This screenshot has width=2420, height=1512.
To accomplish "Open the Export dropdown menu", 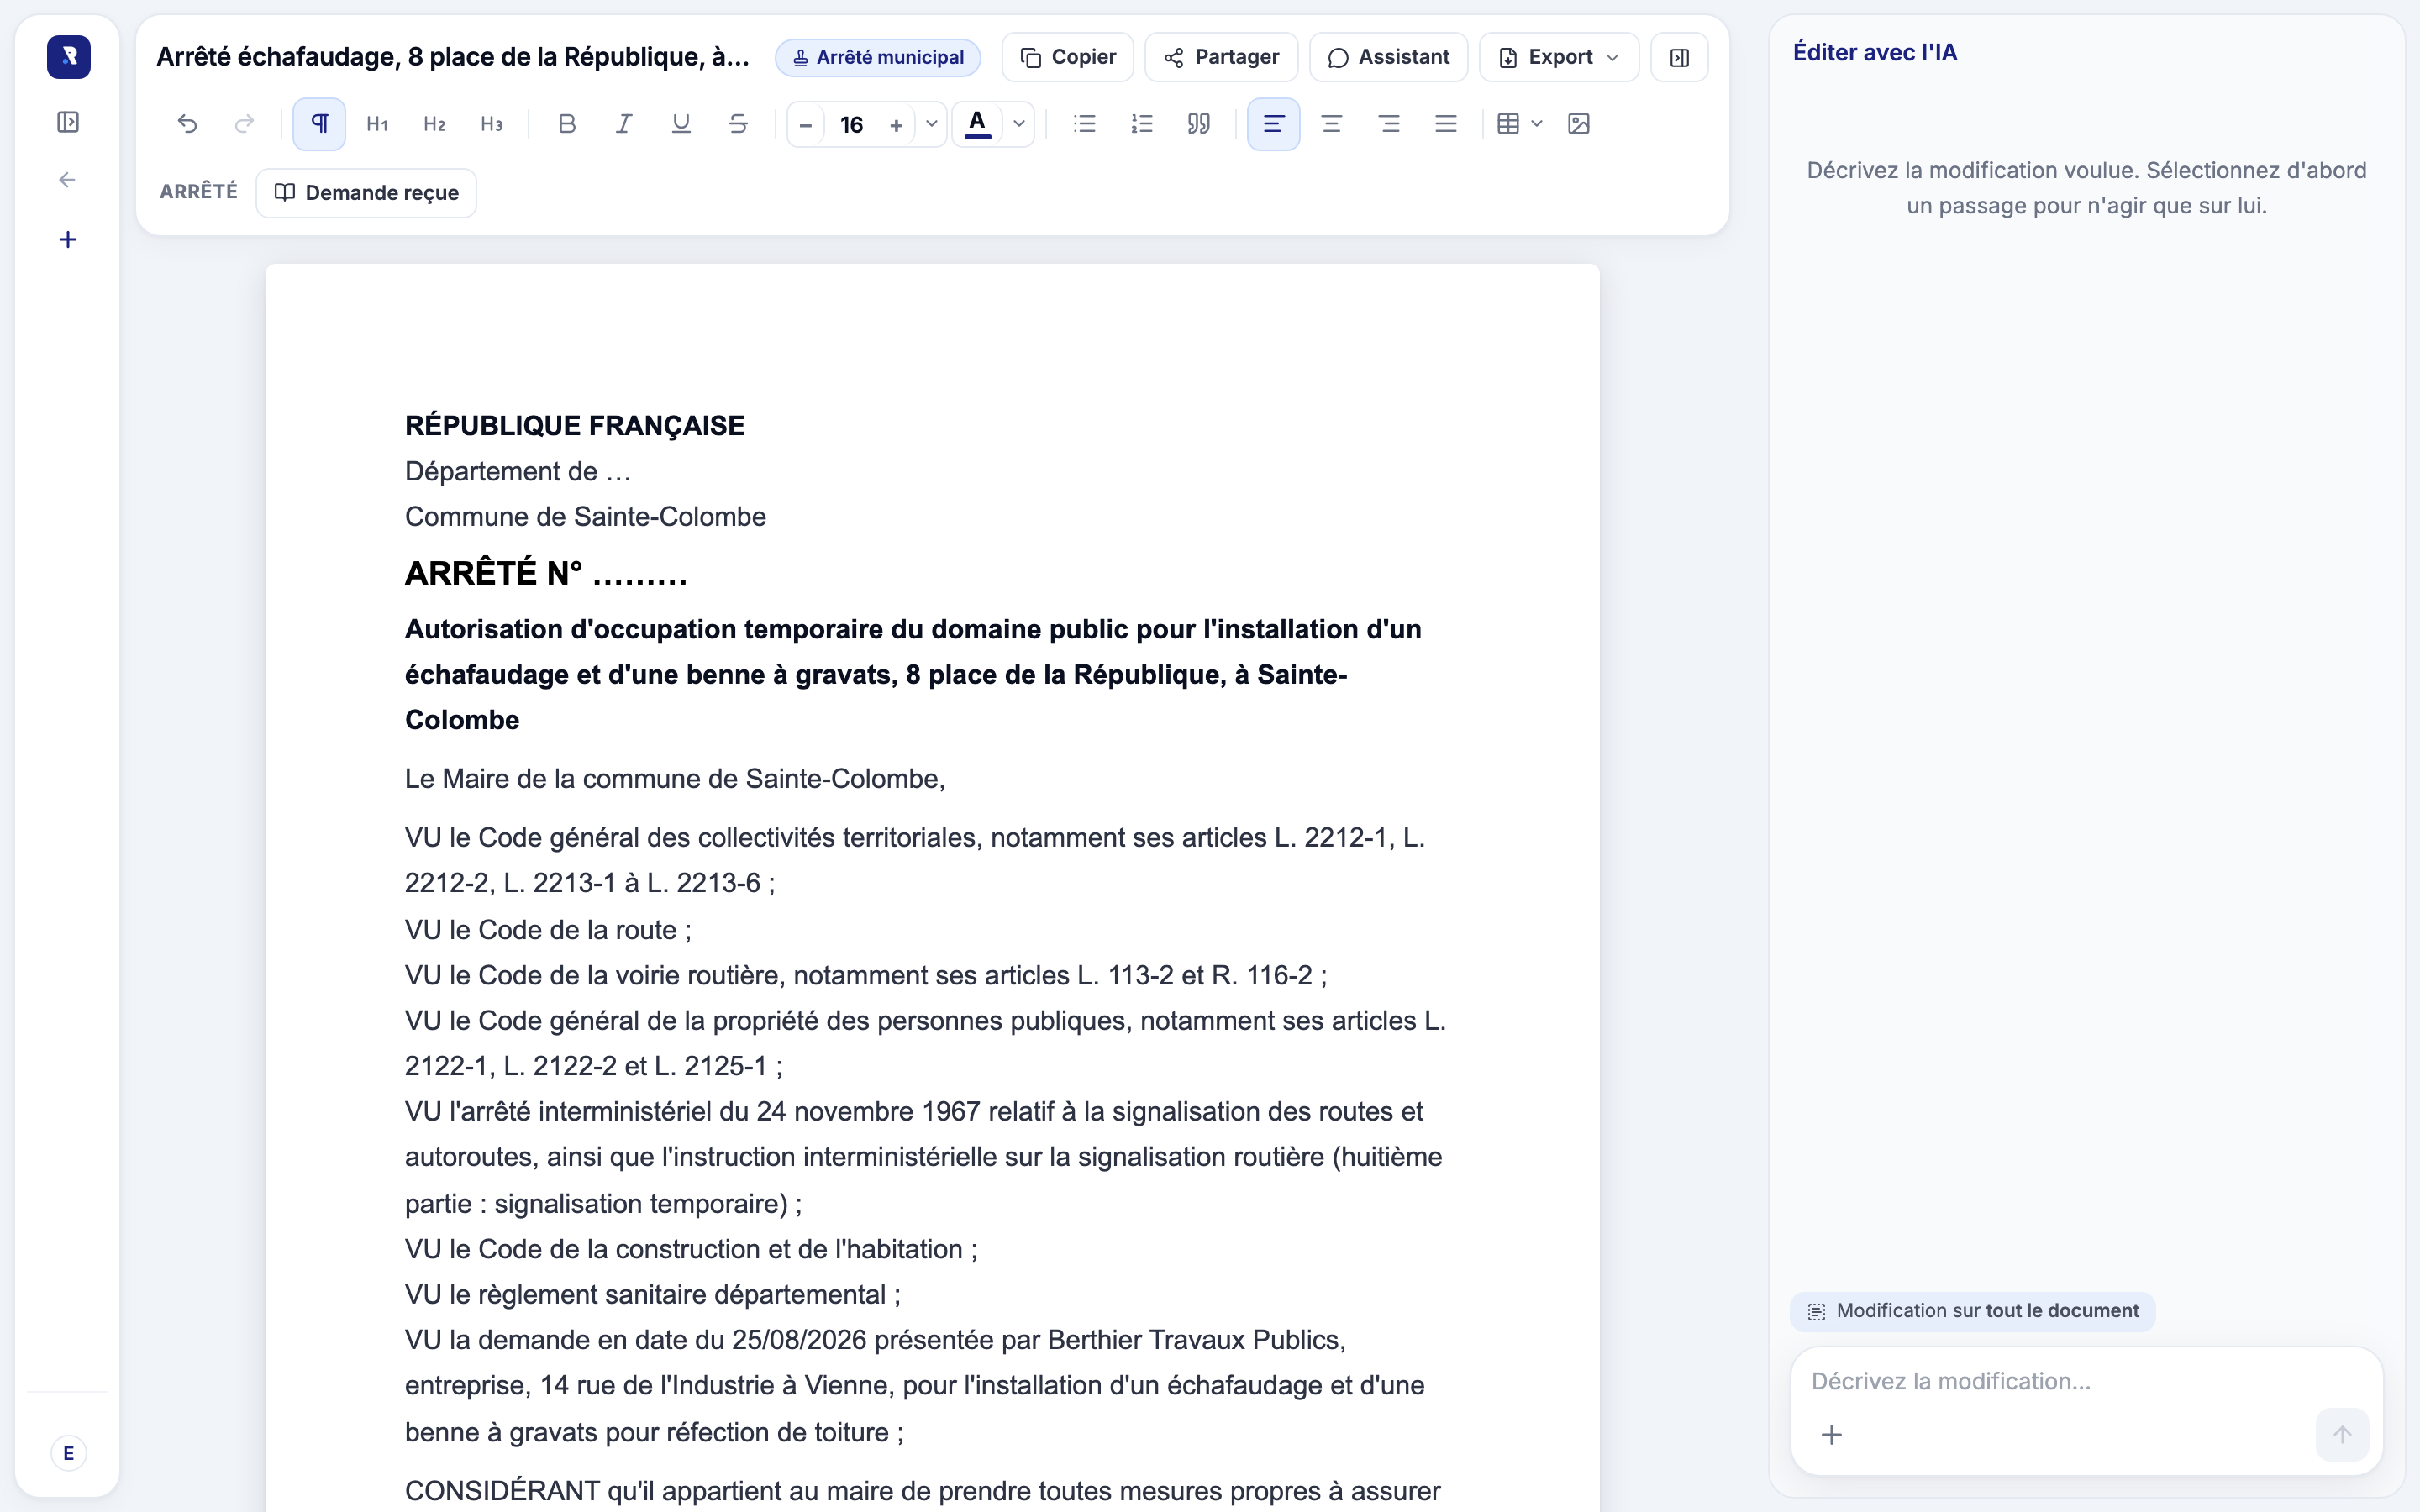I will 1559,57.
